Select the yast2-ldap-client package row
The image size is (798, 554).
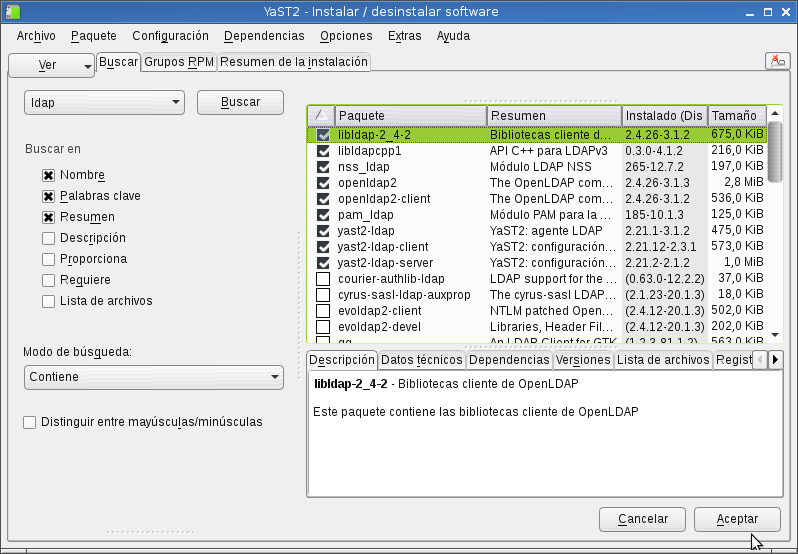pos(536,247)
